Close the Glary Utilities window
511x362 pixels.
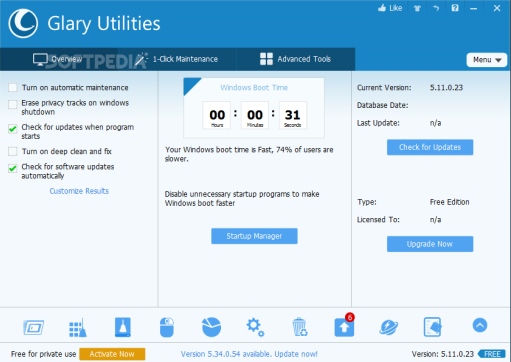(497, 8)
